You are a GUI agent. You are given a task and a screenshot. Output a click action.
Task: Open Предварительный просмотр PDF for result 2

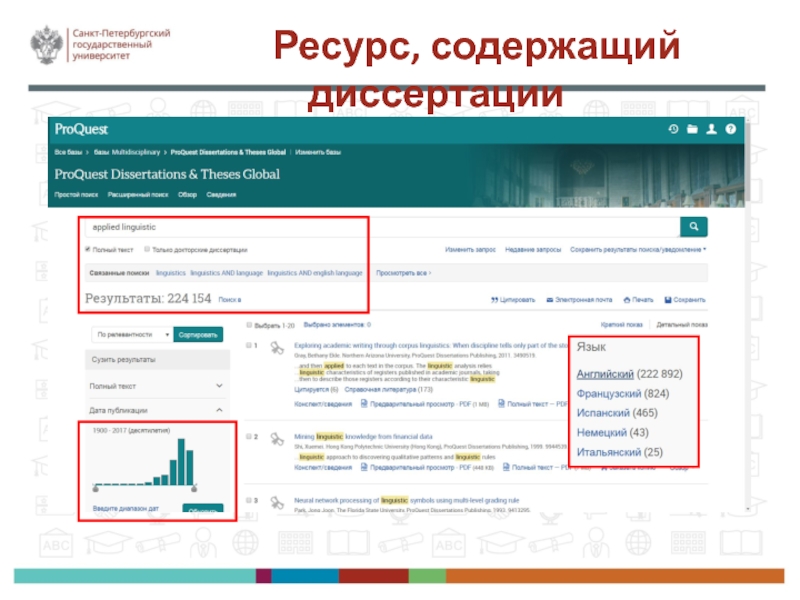click(427, 467)
